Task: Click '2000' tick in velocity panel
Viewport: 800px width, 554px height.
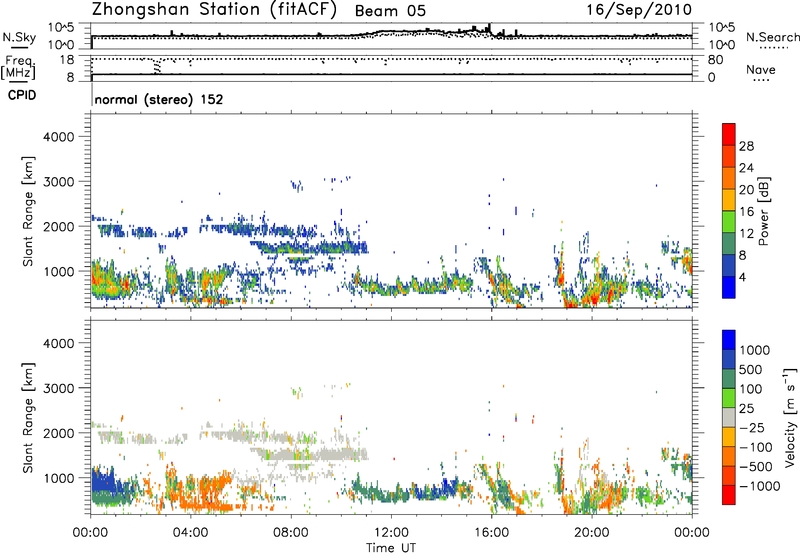Action: point(58,433)
